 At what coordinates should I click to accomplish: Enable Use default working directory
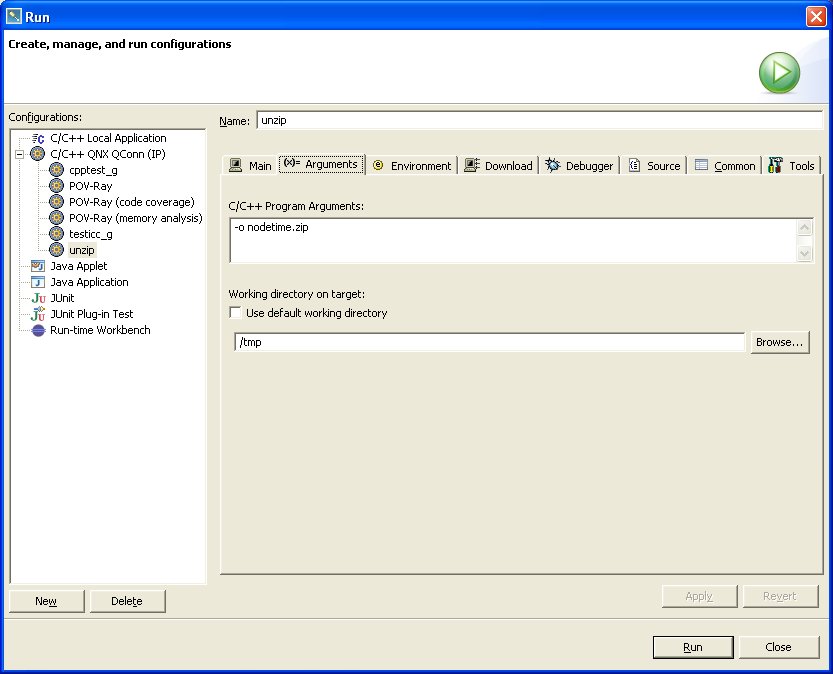coord(236,313)
